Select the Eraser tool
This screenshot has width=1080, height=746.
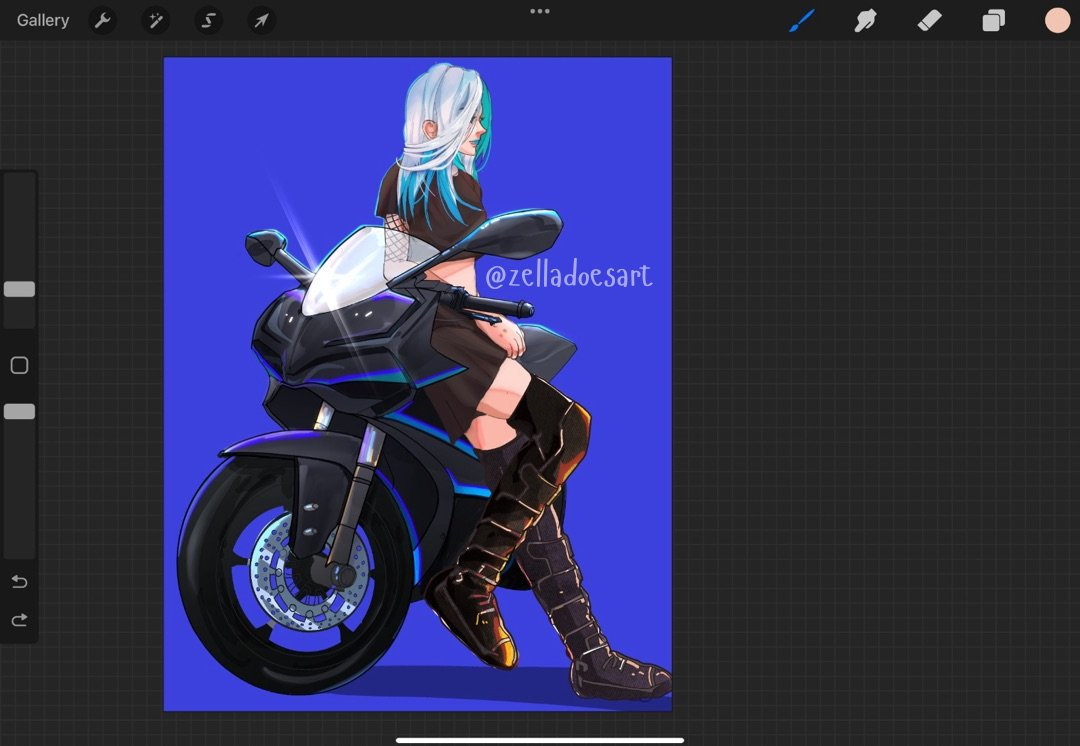(x=929, y=20)
